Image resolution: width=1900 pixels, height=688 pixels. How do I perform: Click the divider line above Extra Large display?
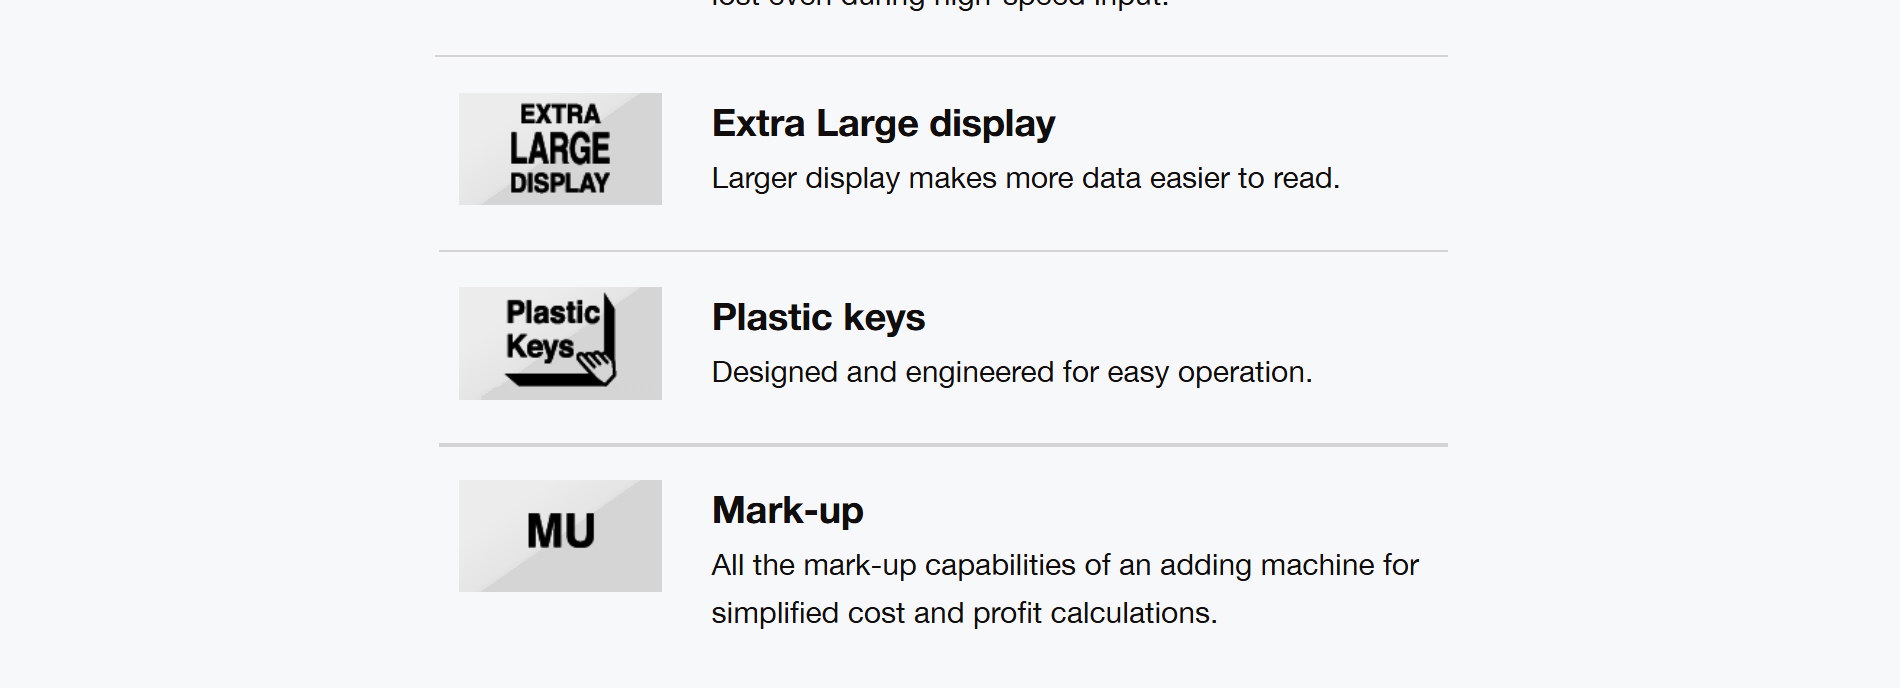pyautogui.click(x=941, y=56)
